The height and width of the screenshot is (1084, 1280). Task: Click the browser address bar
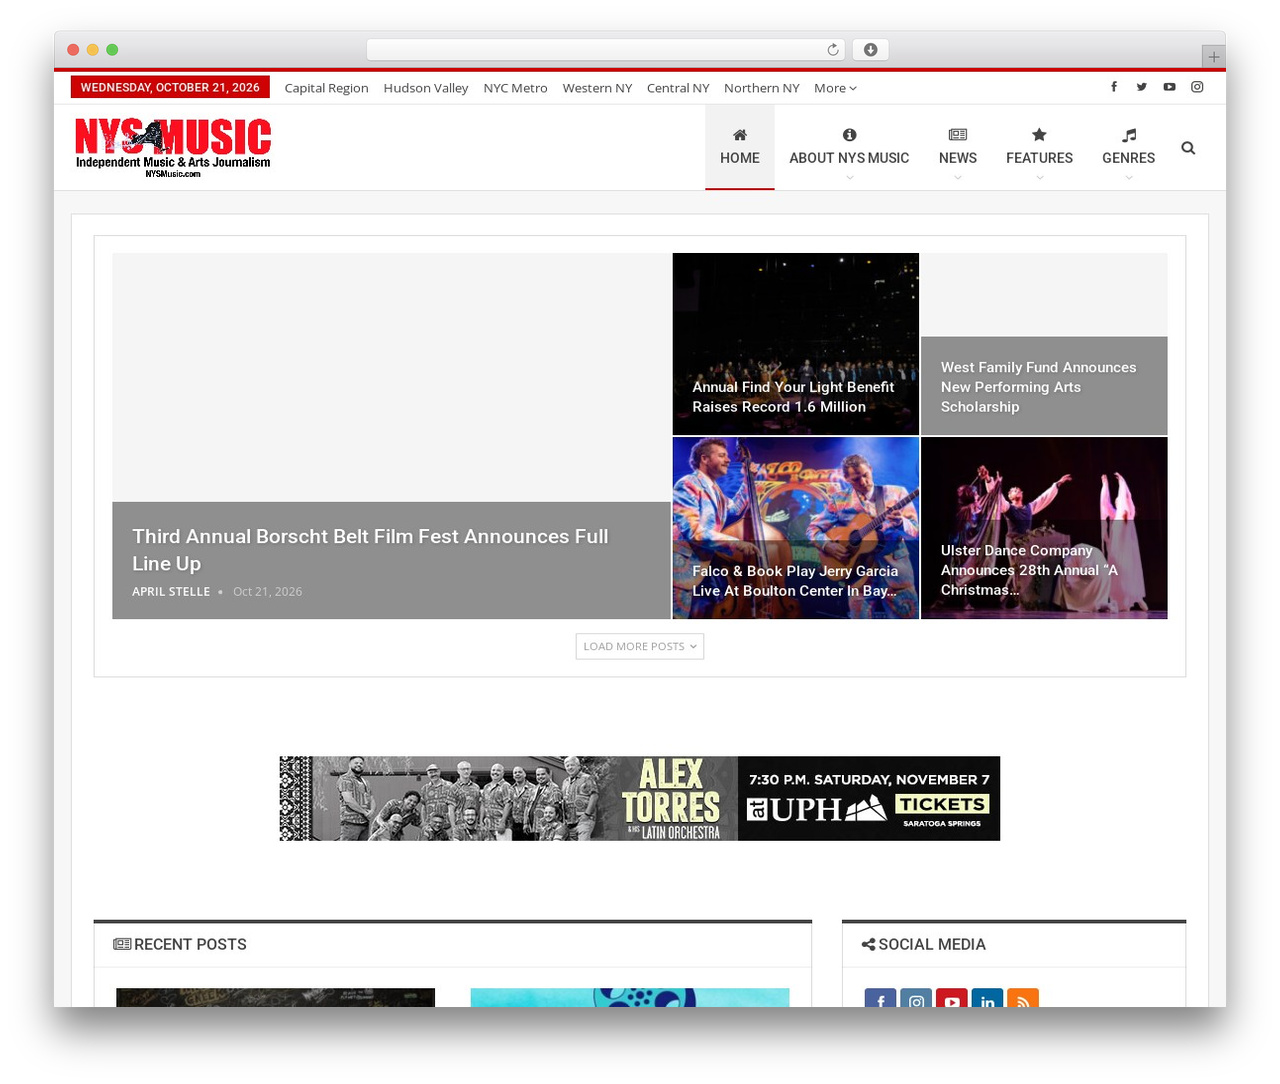(605, 50)
